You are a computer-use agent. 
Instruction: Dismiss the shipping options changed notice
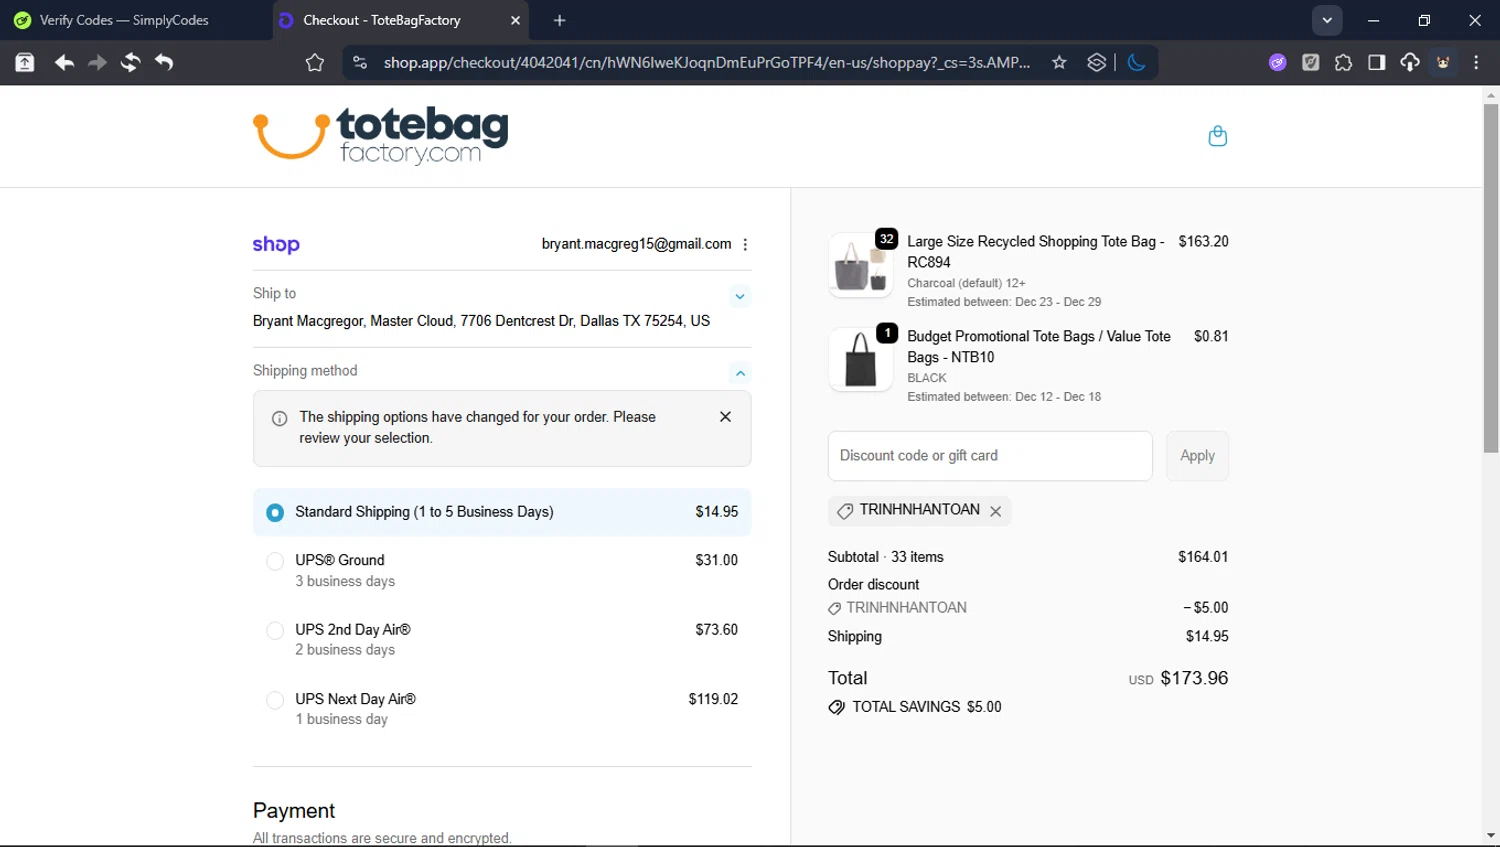[x=726, y=417]
